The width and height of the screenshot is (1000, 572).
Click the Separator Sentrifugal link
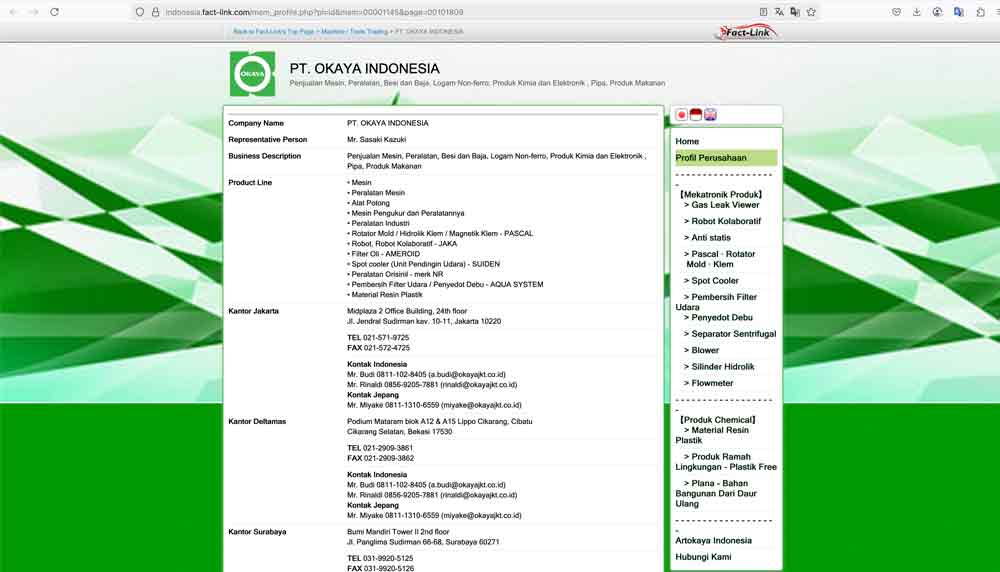(733, 334)
